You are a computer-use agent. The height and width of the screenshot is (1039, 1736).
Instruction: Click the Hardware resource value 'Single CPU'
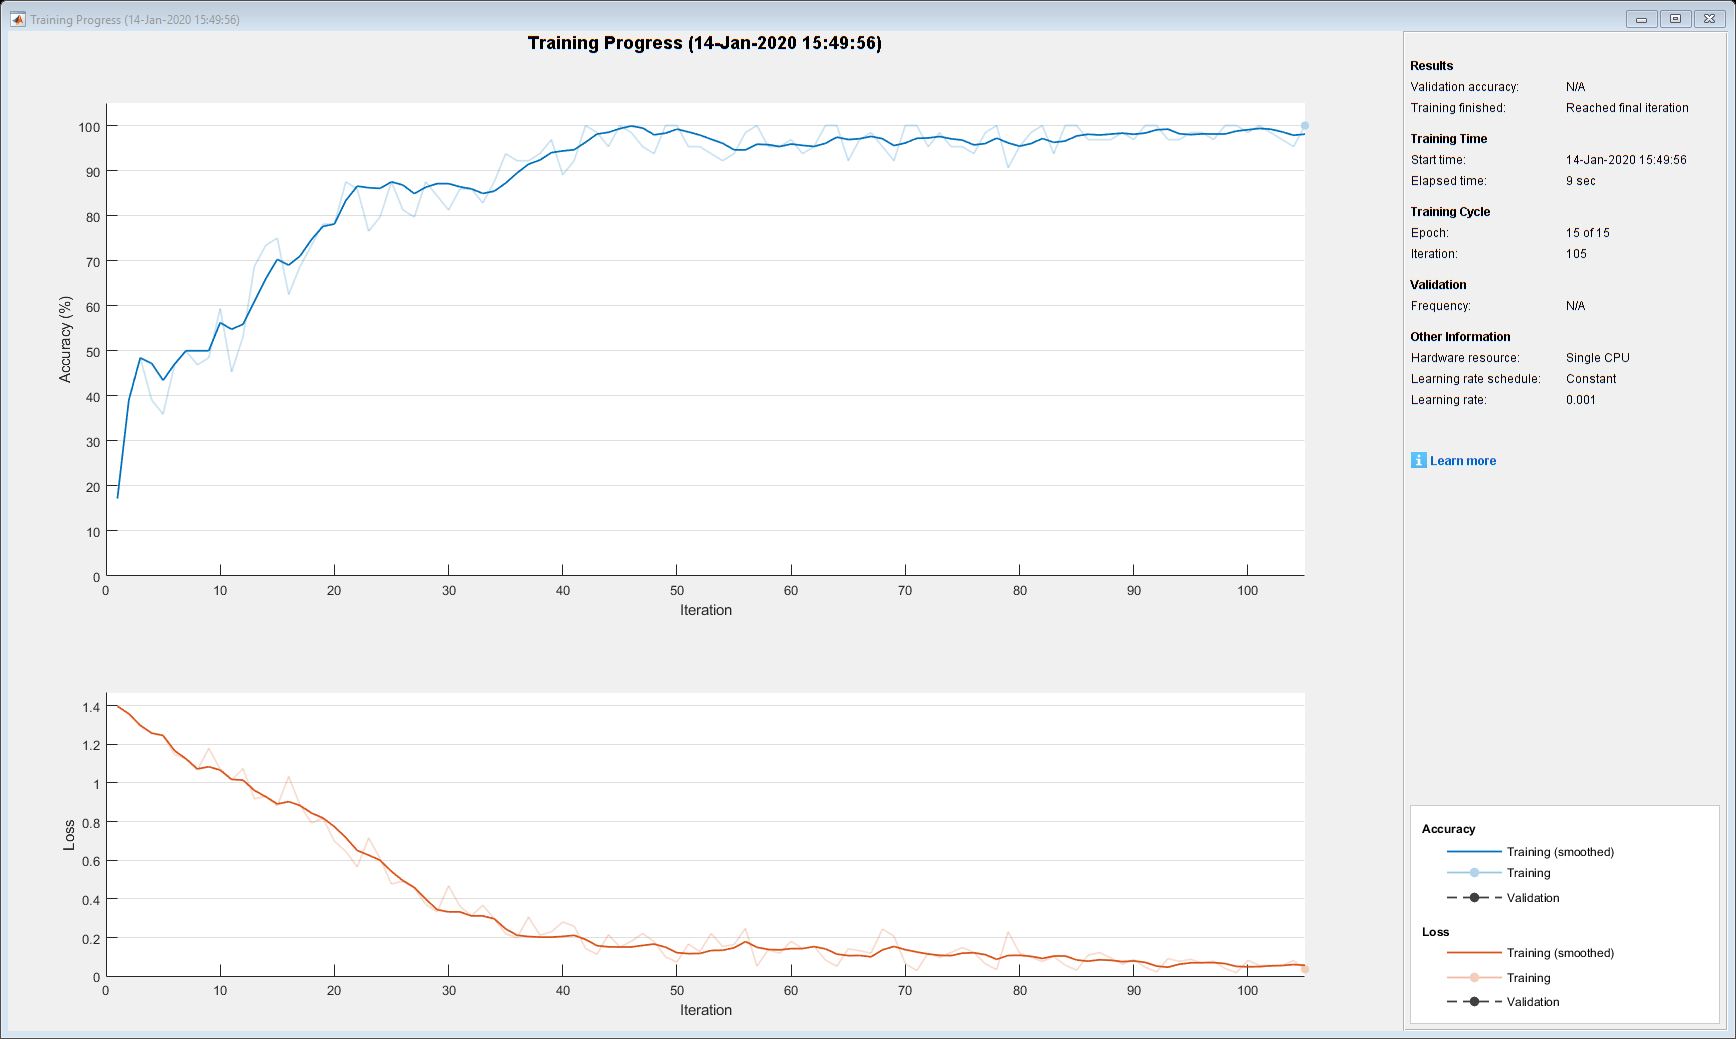coord(1597,358)
